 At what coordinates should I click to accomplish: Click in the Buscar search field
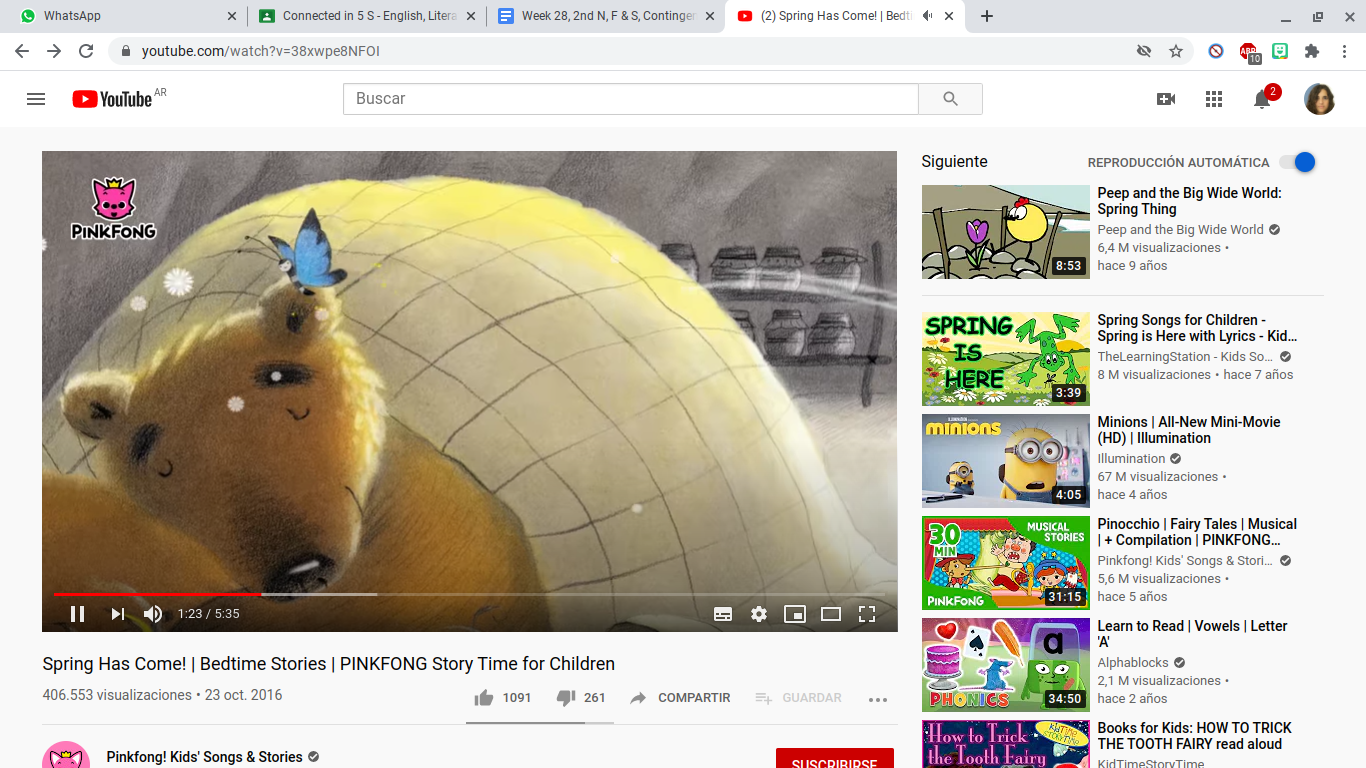click(x=631, y=99)
